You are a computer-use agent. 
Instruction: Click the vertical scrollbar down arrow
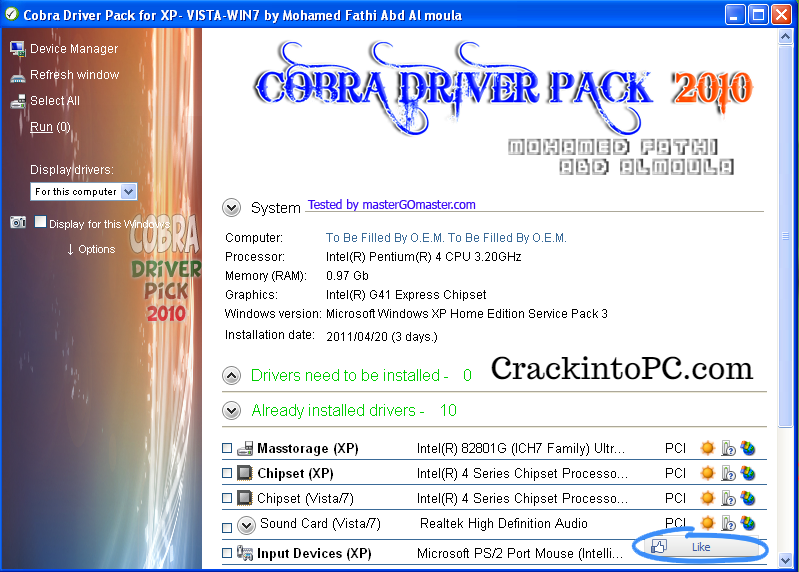click(x=785, y=561)
